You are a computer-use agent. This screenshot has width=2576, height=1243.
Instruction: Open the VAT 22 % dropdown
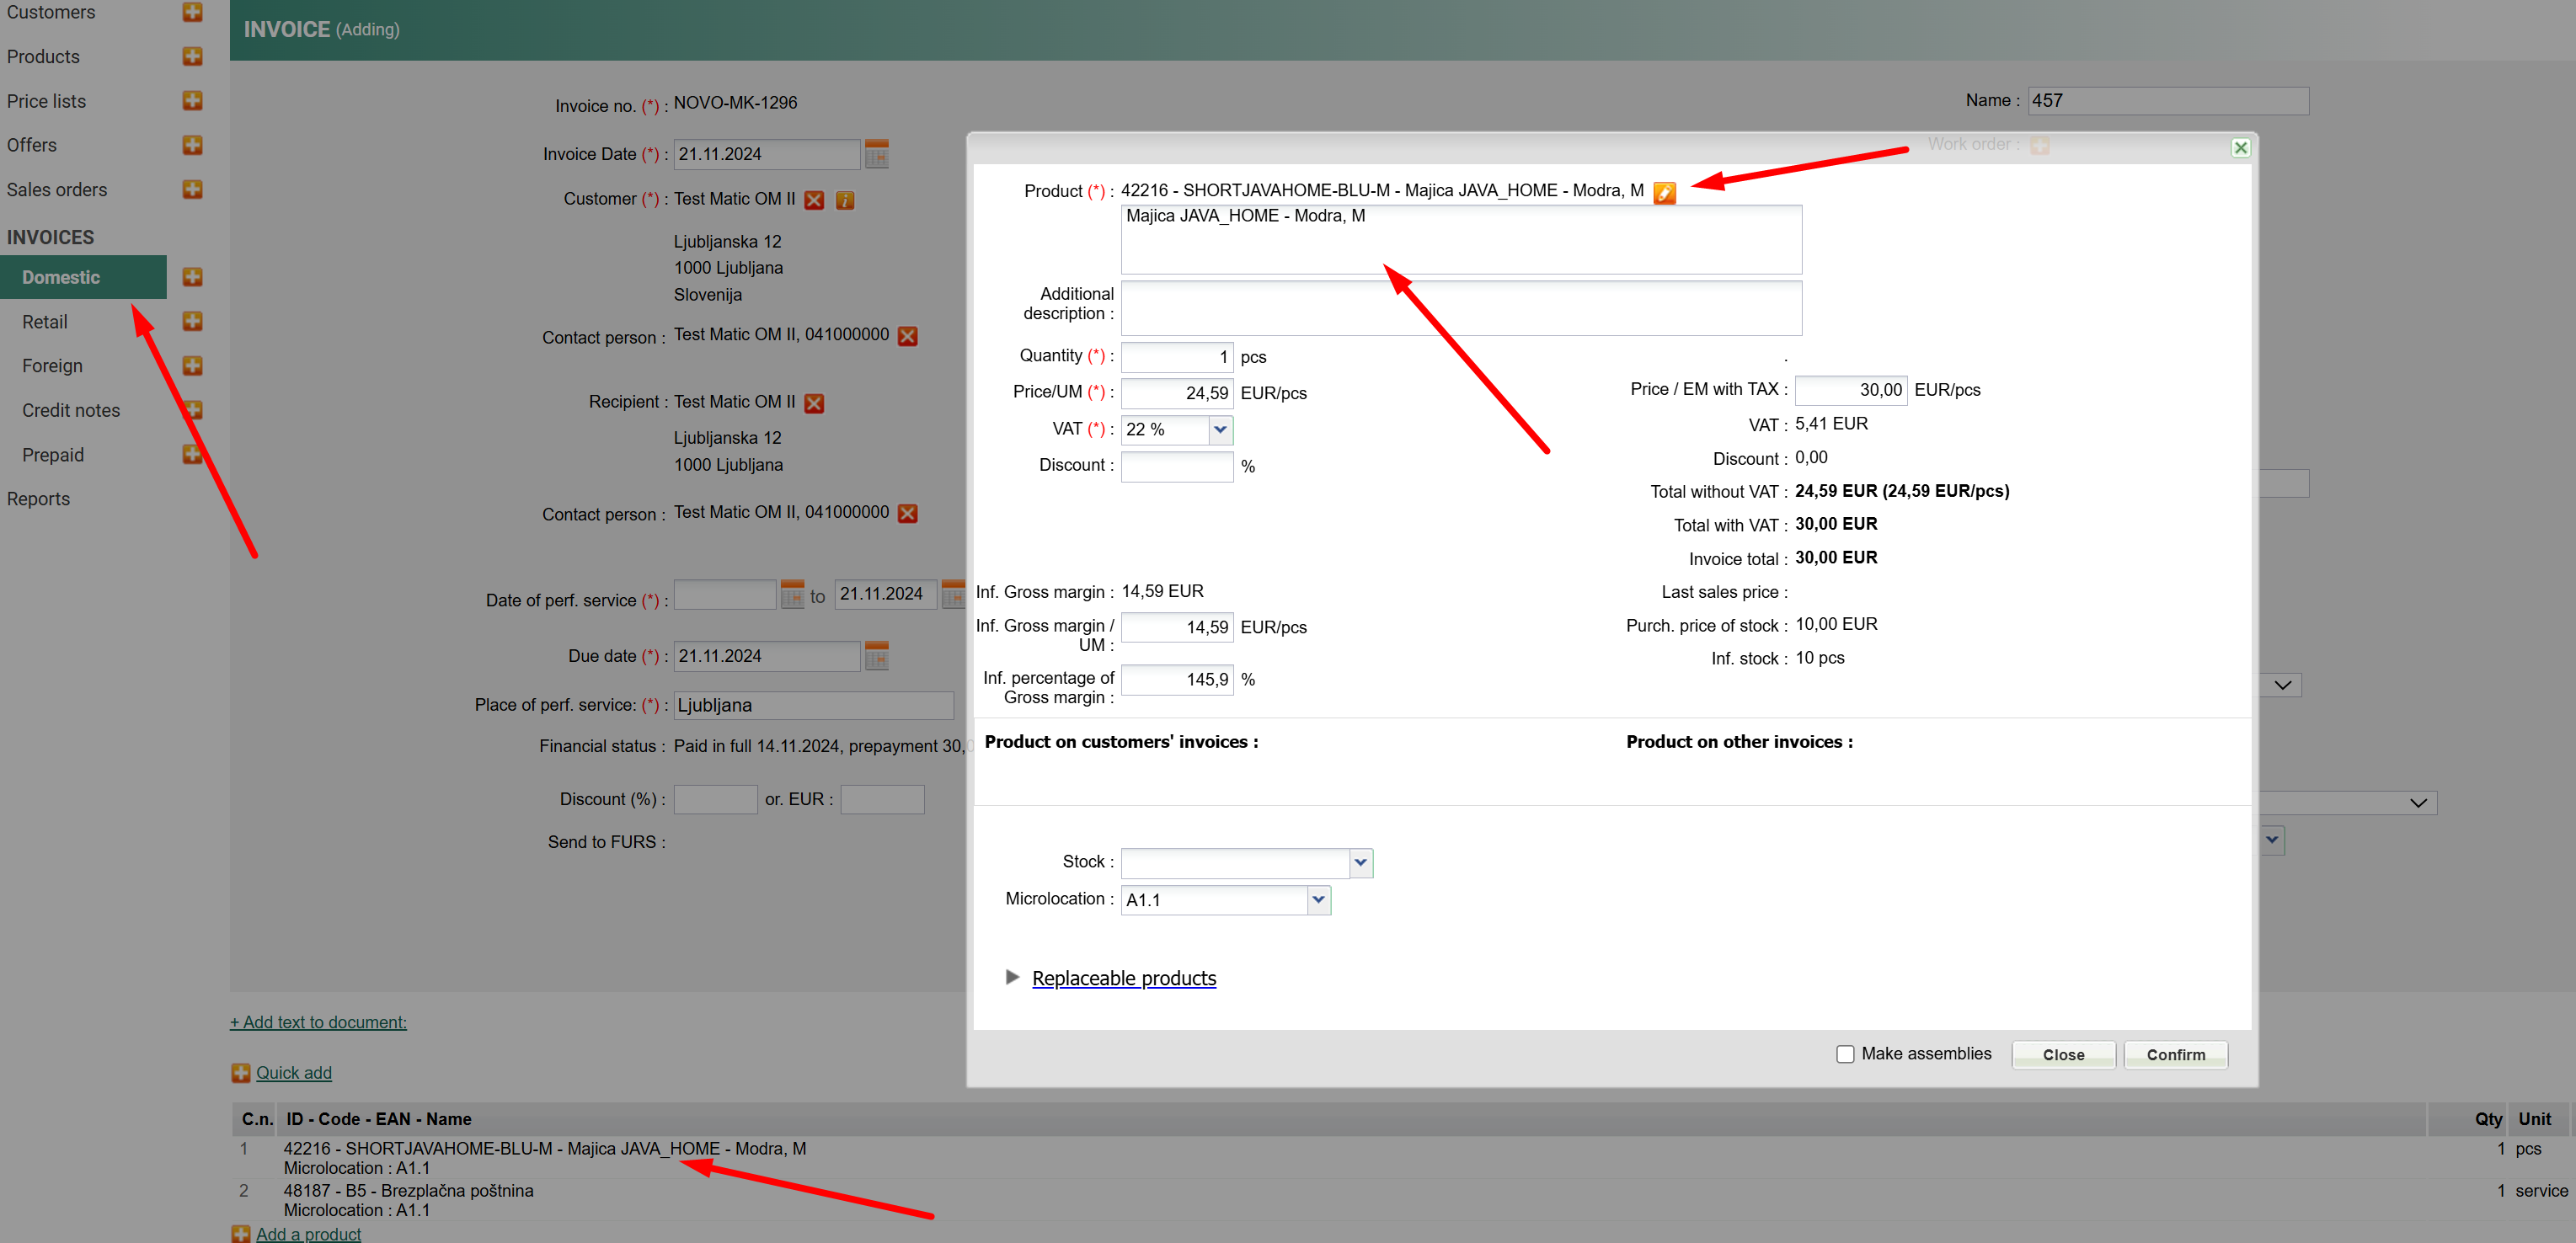tap(1219, 430)
